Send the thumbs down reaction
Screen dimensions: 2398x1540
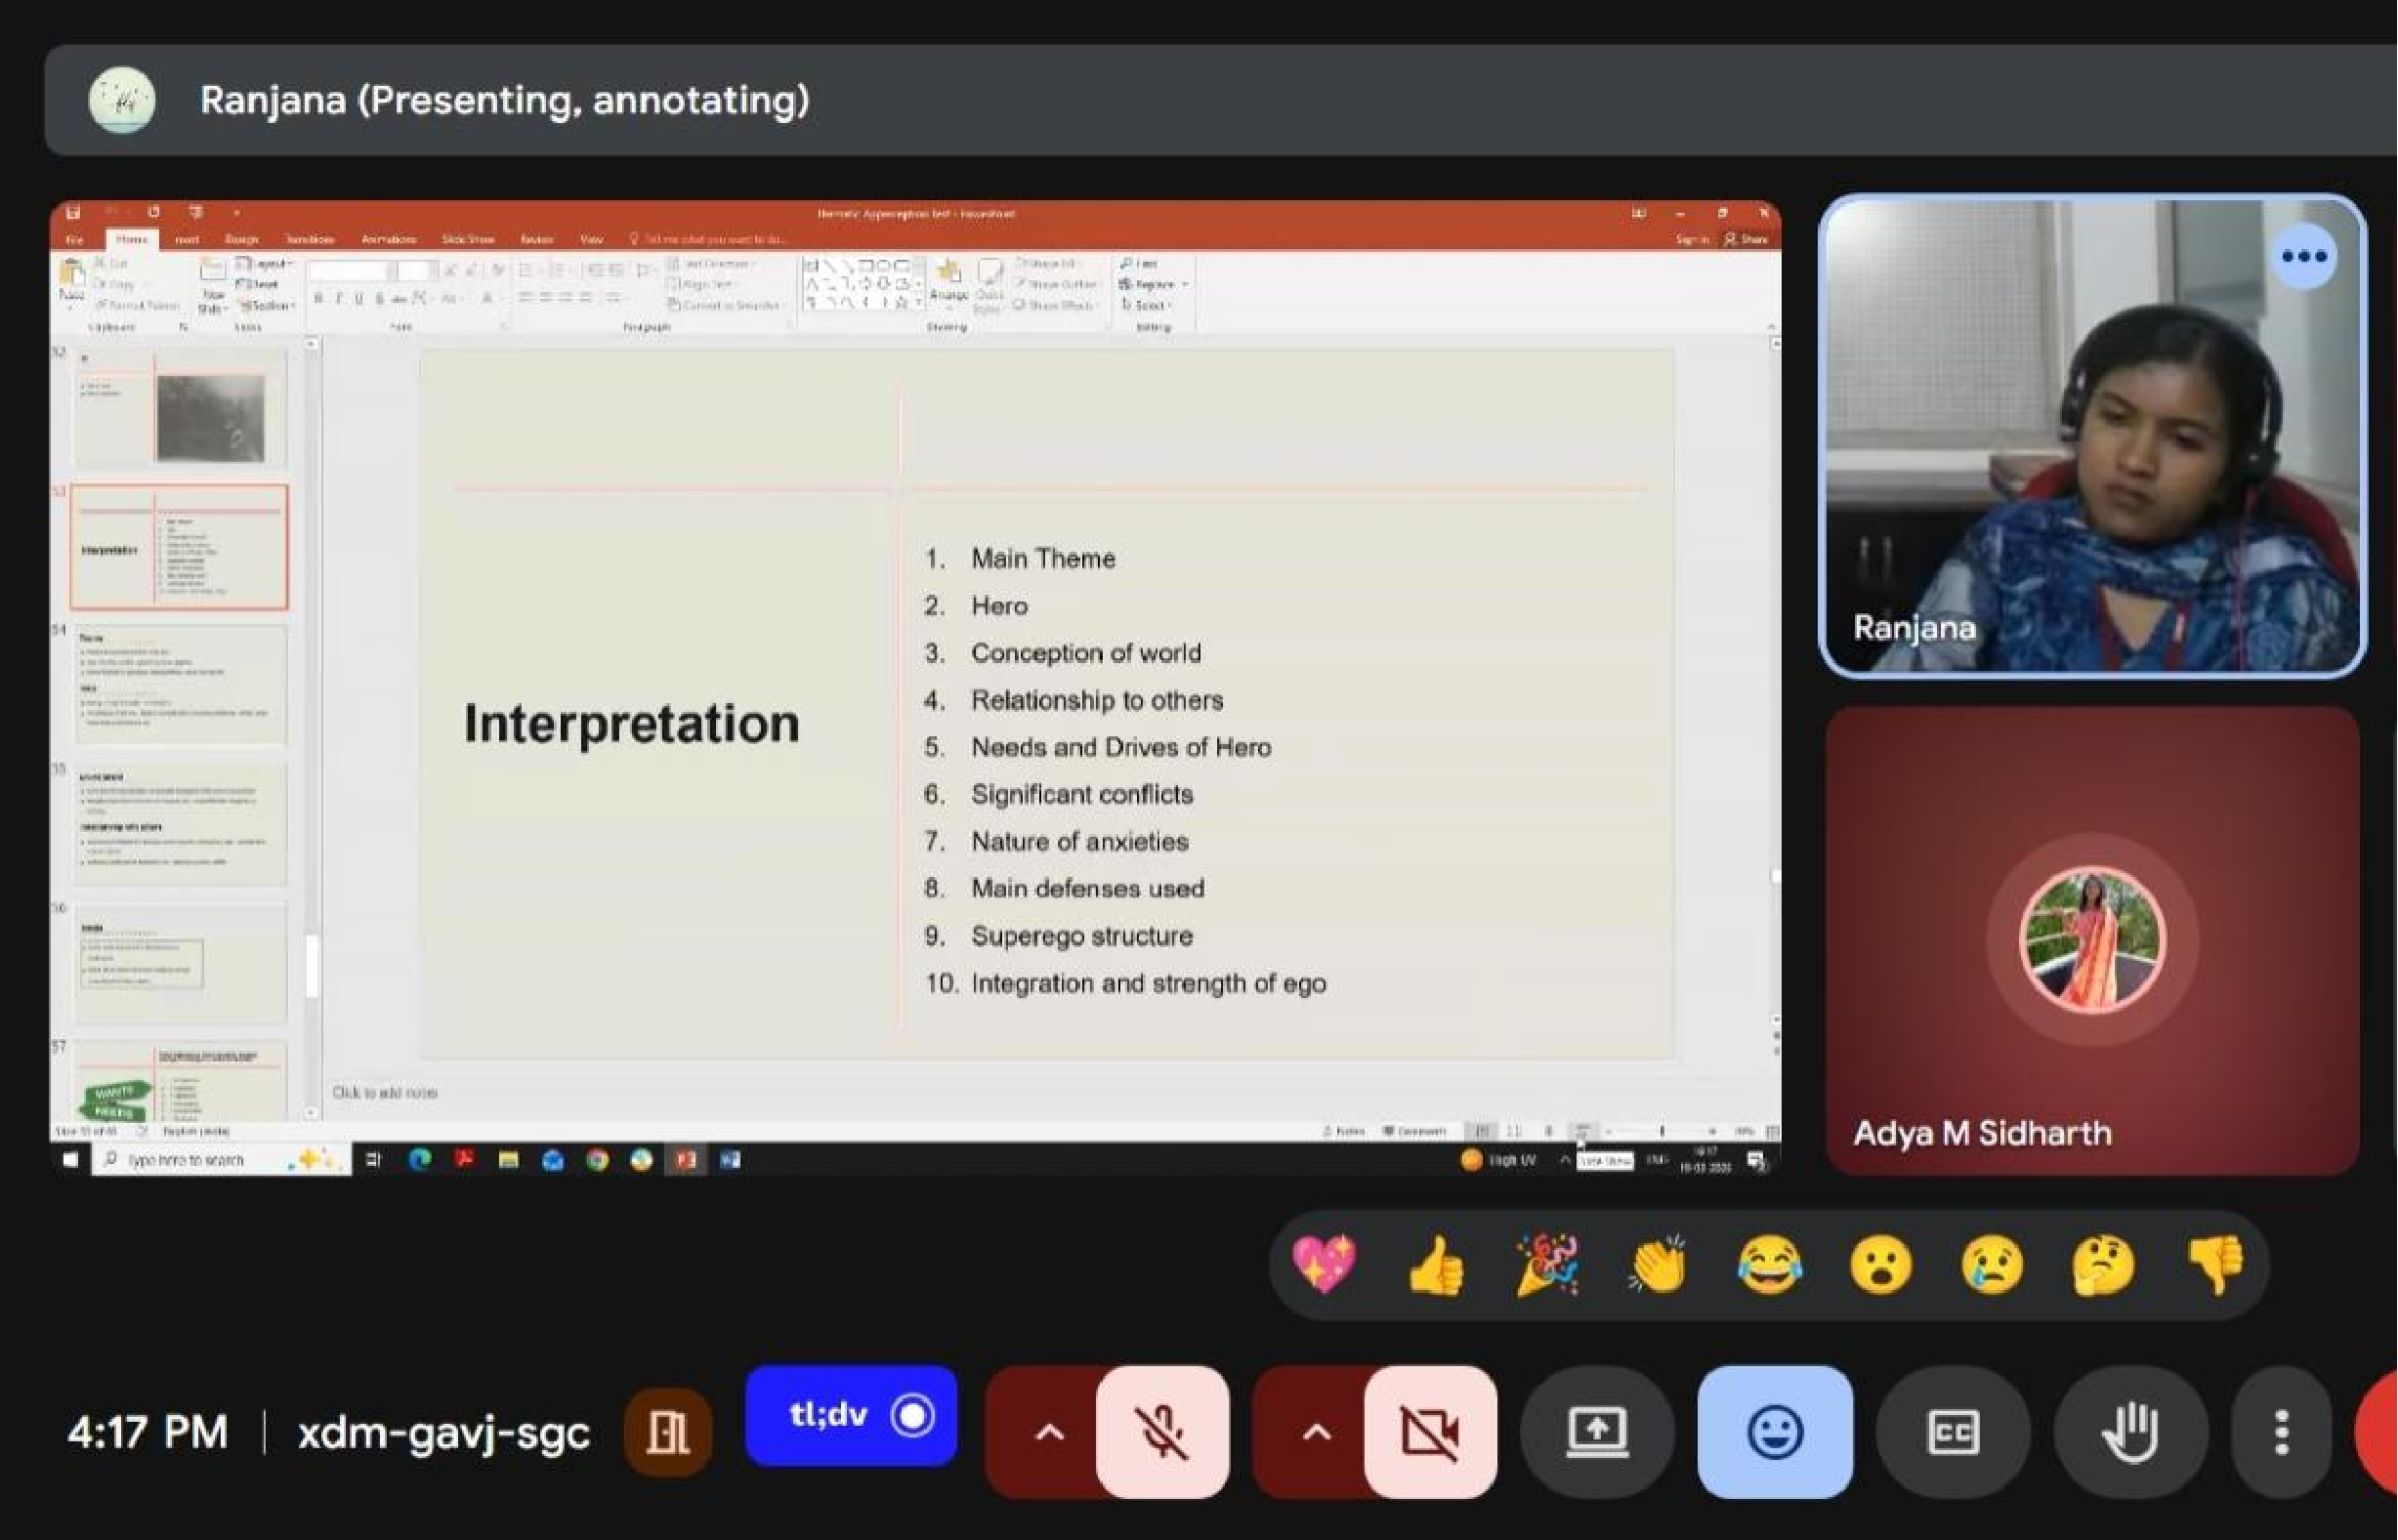(x=2215, y=1265)
